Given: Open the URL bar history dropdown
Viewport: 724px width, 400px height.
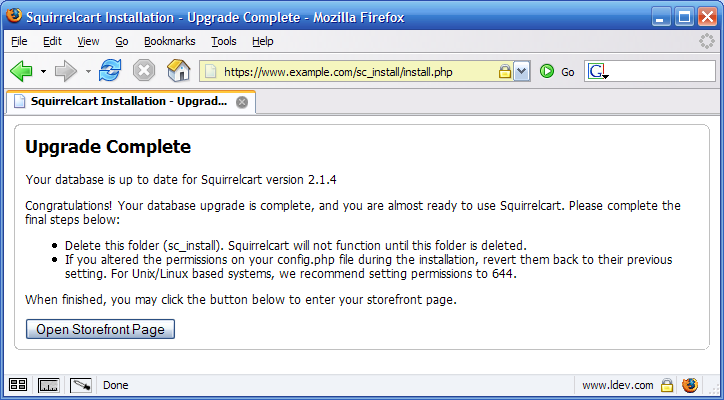Looking at the screenshot, I should click(521, 72).
